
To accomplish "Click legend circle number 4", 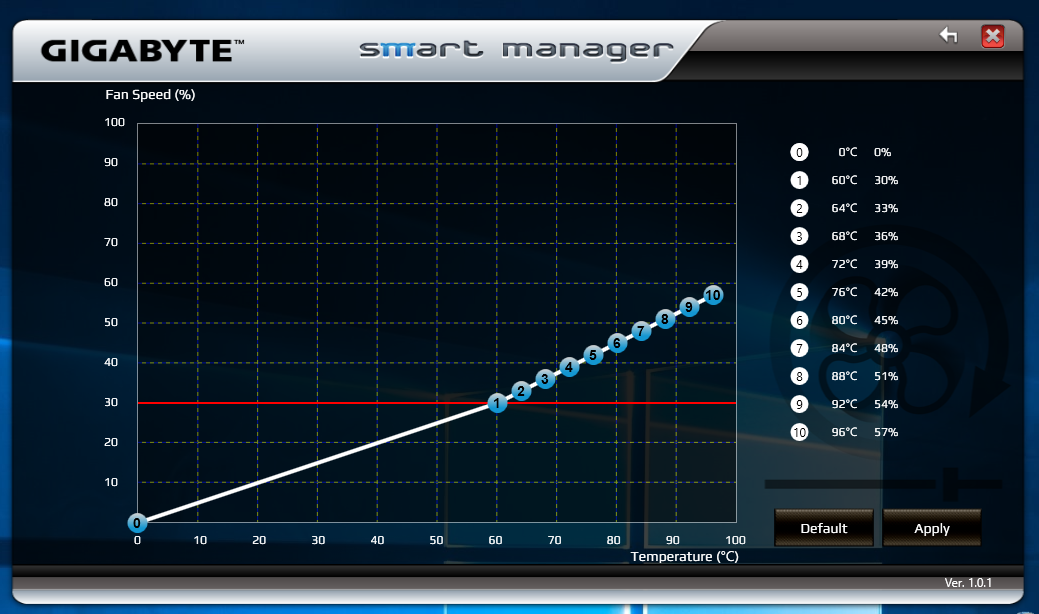I will click(799, 264).
